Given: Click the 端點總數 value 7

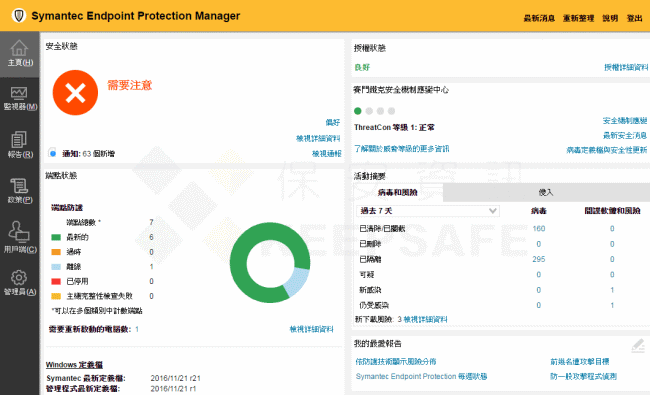Looking at the screenshot, I should (x=151, y=222).
